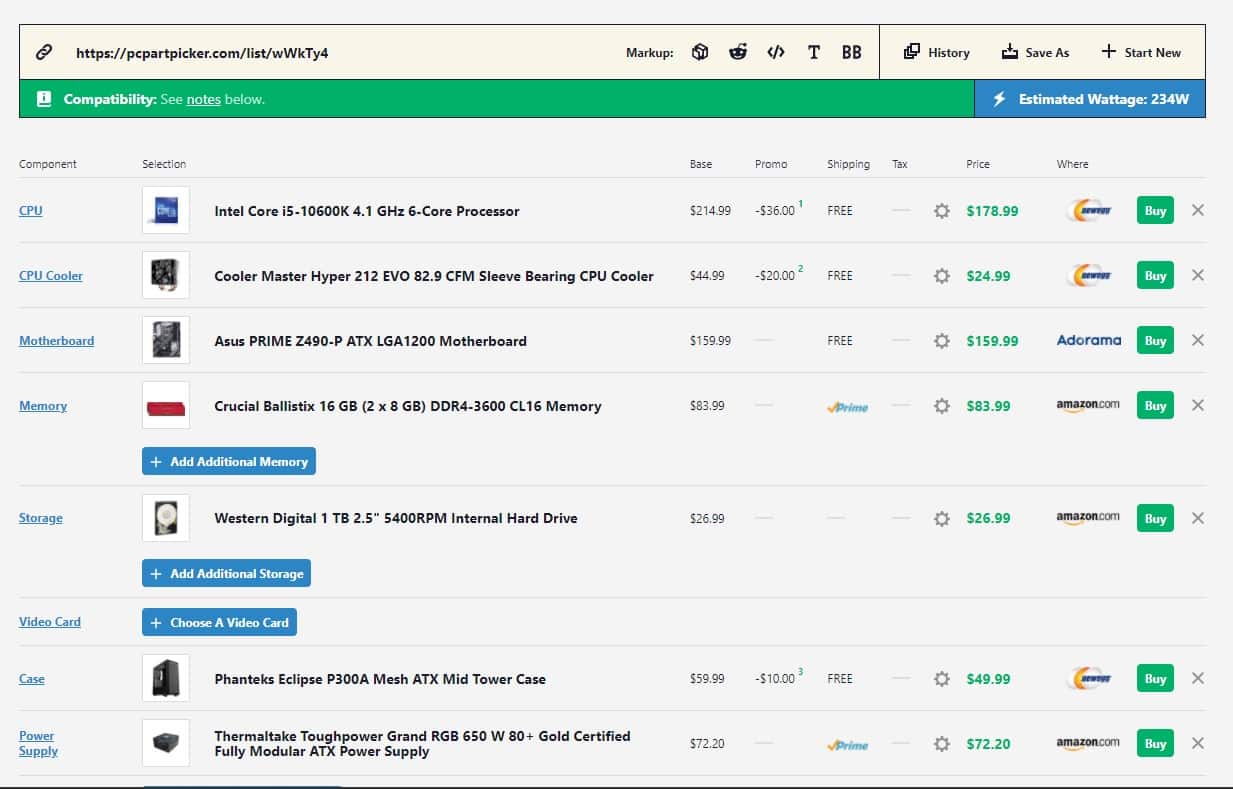Open price settings gear for CPU Cooler
The width and height of the screenshot is (1233, 789).
tap(941, 276)
